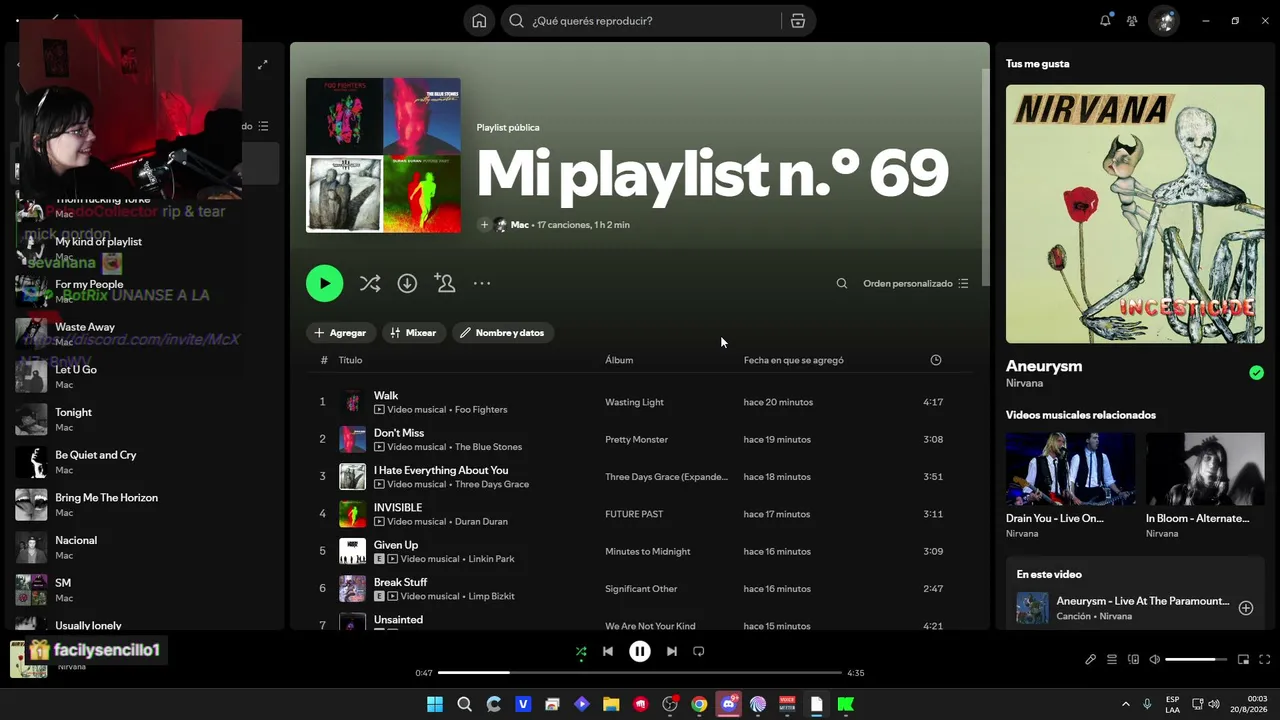
Task: Sort by Fecha en que se agregó
Action: click(794, 360)
